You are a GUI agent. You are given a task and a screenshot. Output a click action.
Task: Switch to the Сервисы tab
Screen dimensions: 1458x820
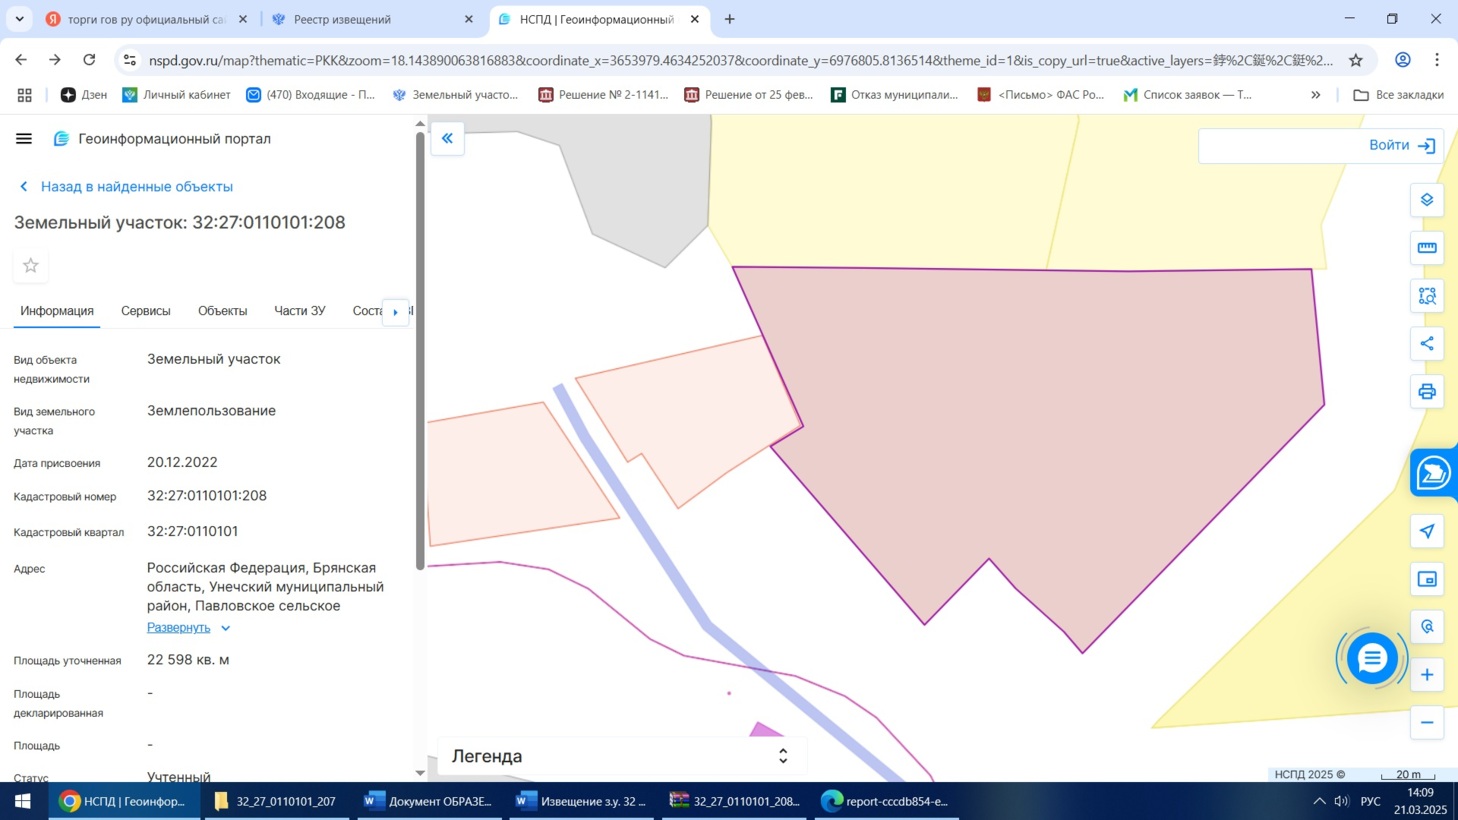pos(145,311)
